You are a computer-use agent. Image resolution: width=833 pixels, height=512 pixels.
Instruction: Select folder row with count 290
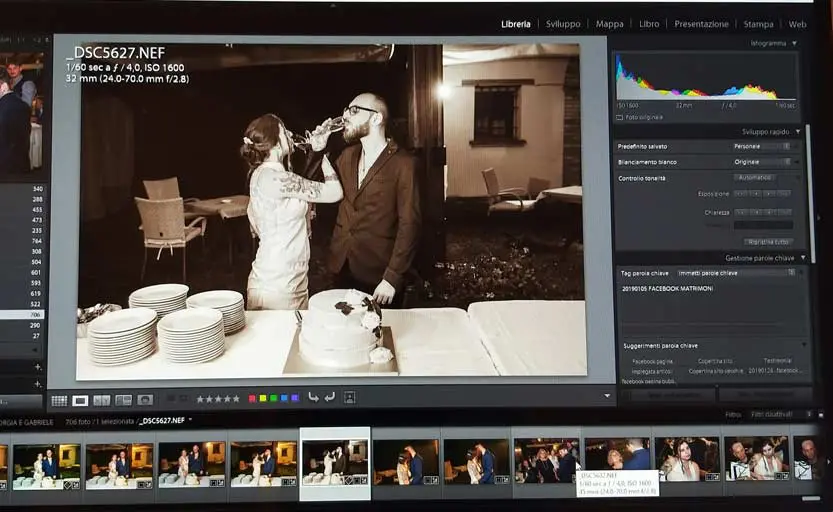22,325
